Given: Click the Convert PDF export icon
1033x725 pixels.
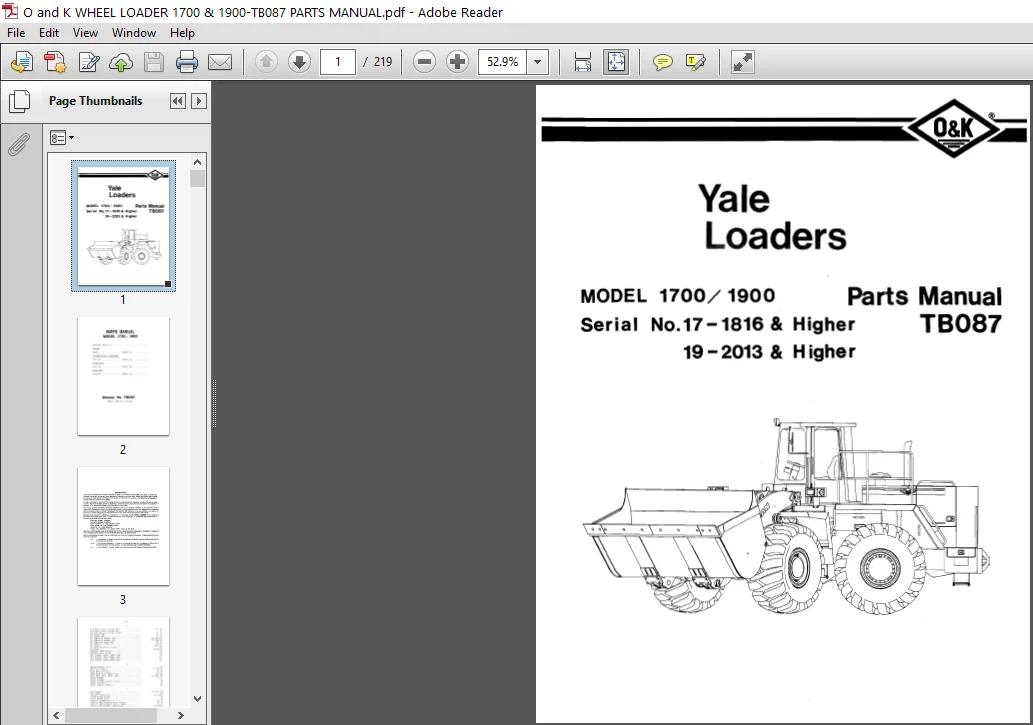Looking at the screenshot, I should tap(55, 62).
